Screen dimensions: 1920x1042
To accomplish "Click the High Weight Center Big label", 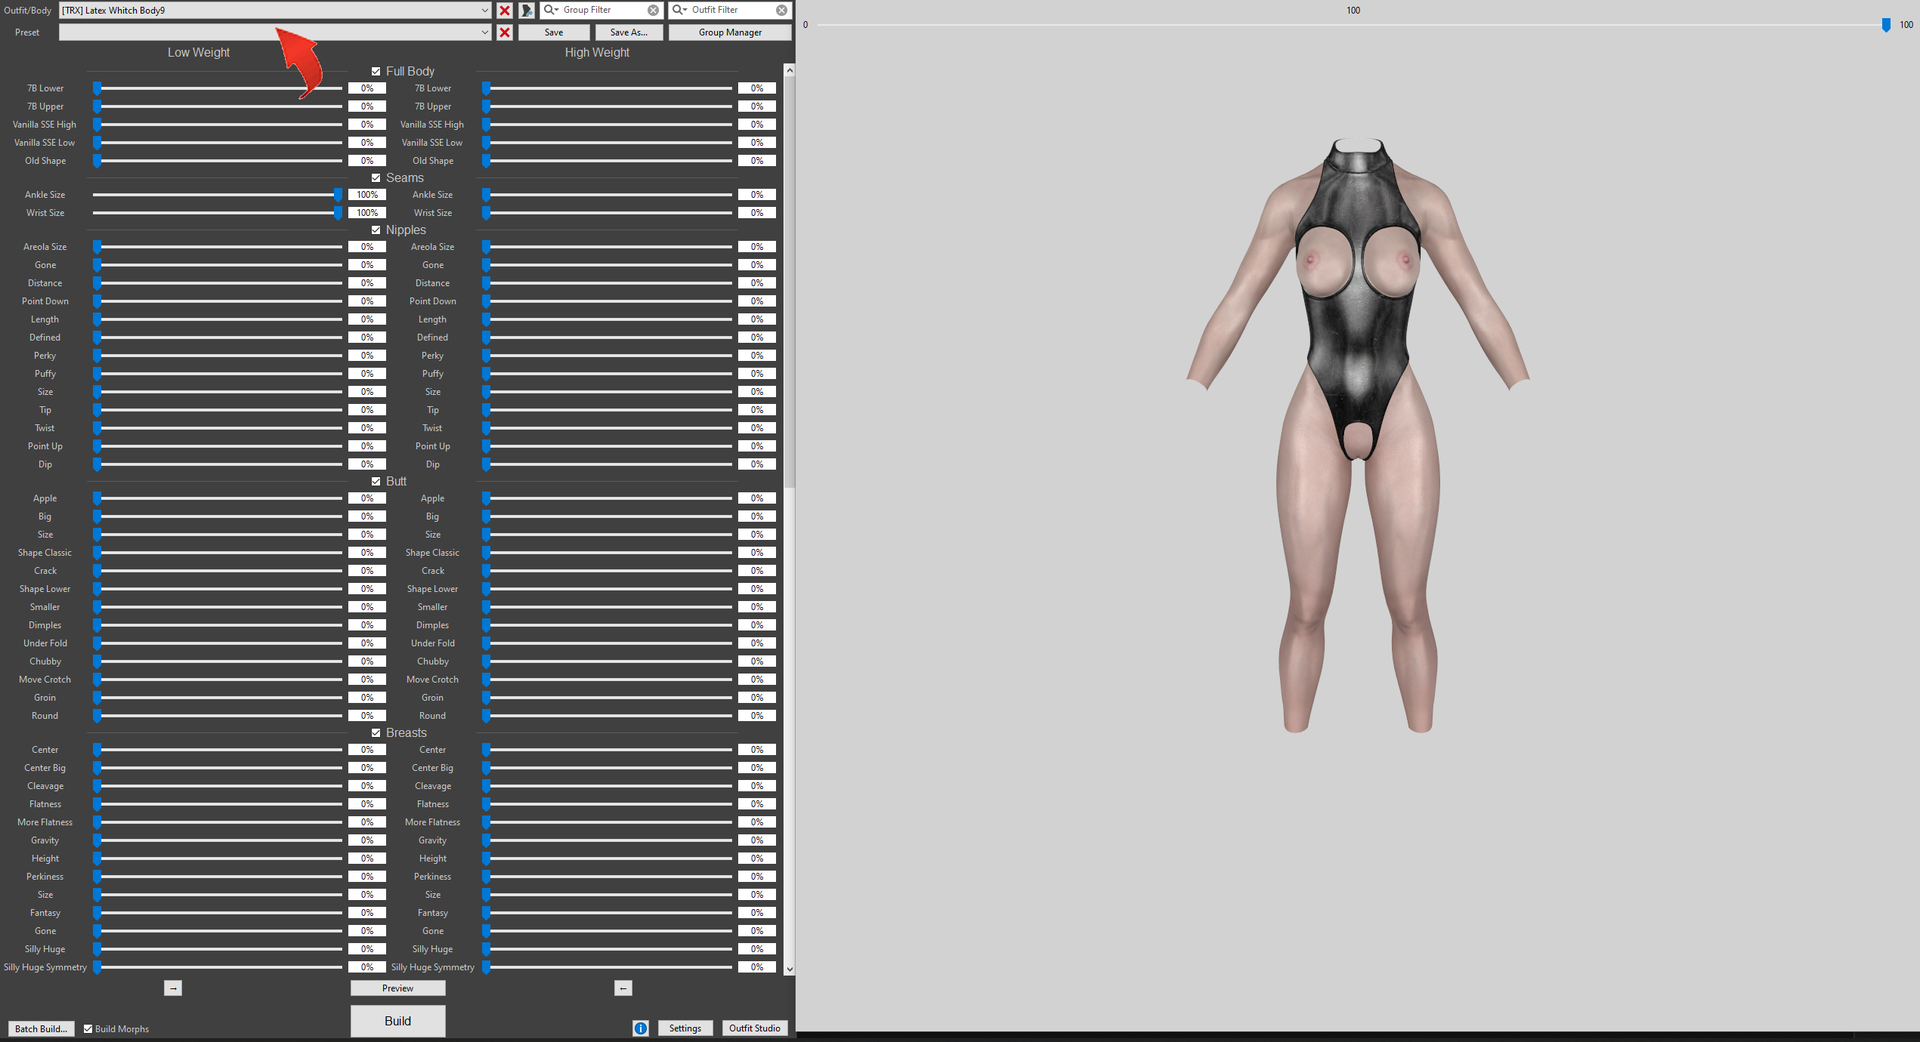I will (432, 768).
